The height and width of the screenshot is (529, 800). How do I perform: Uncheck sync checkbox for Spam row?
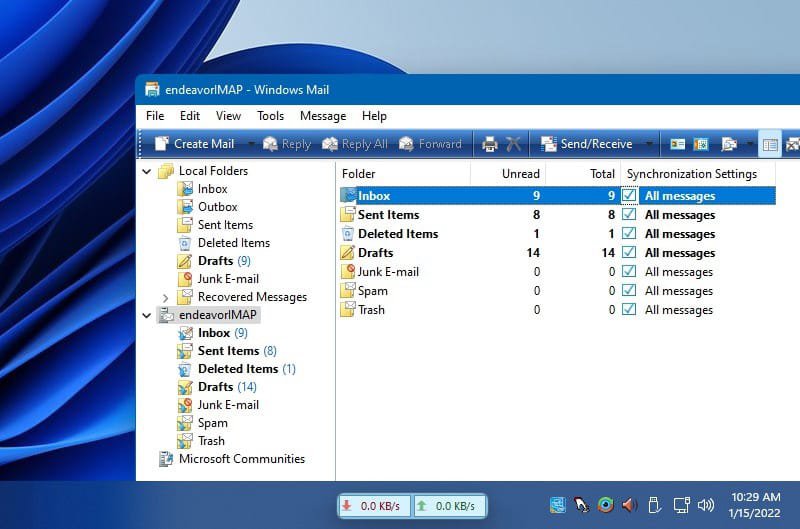(x=629, y=290)
